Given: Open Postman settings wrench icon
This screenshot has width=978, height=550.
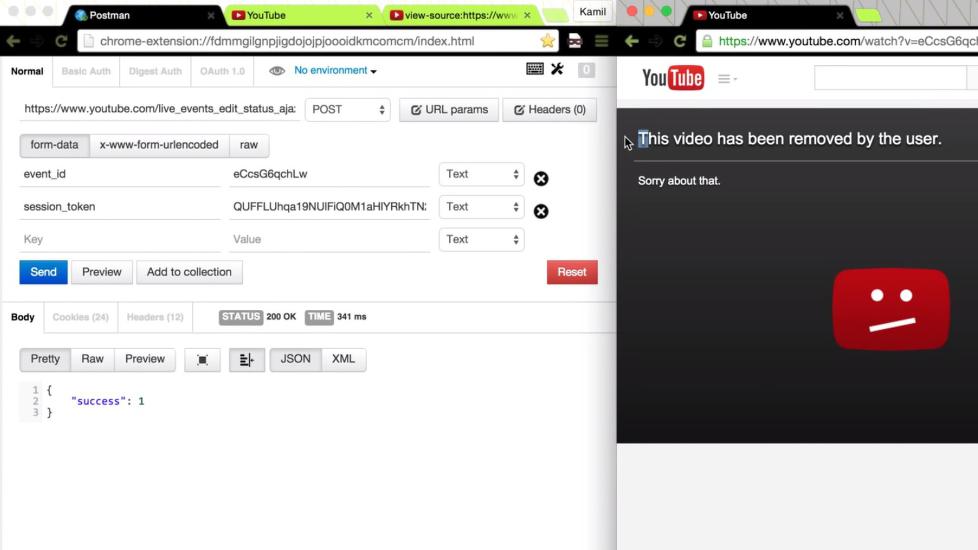Looking at the screenshot, I should pyautogui.click(x=557, y=69).
